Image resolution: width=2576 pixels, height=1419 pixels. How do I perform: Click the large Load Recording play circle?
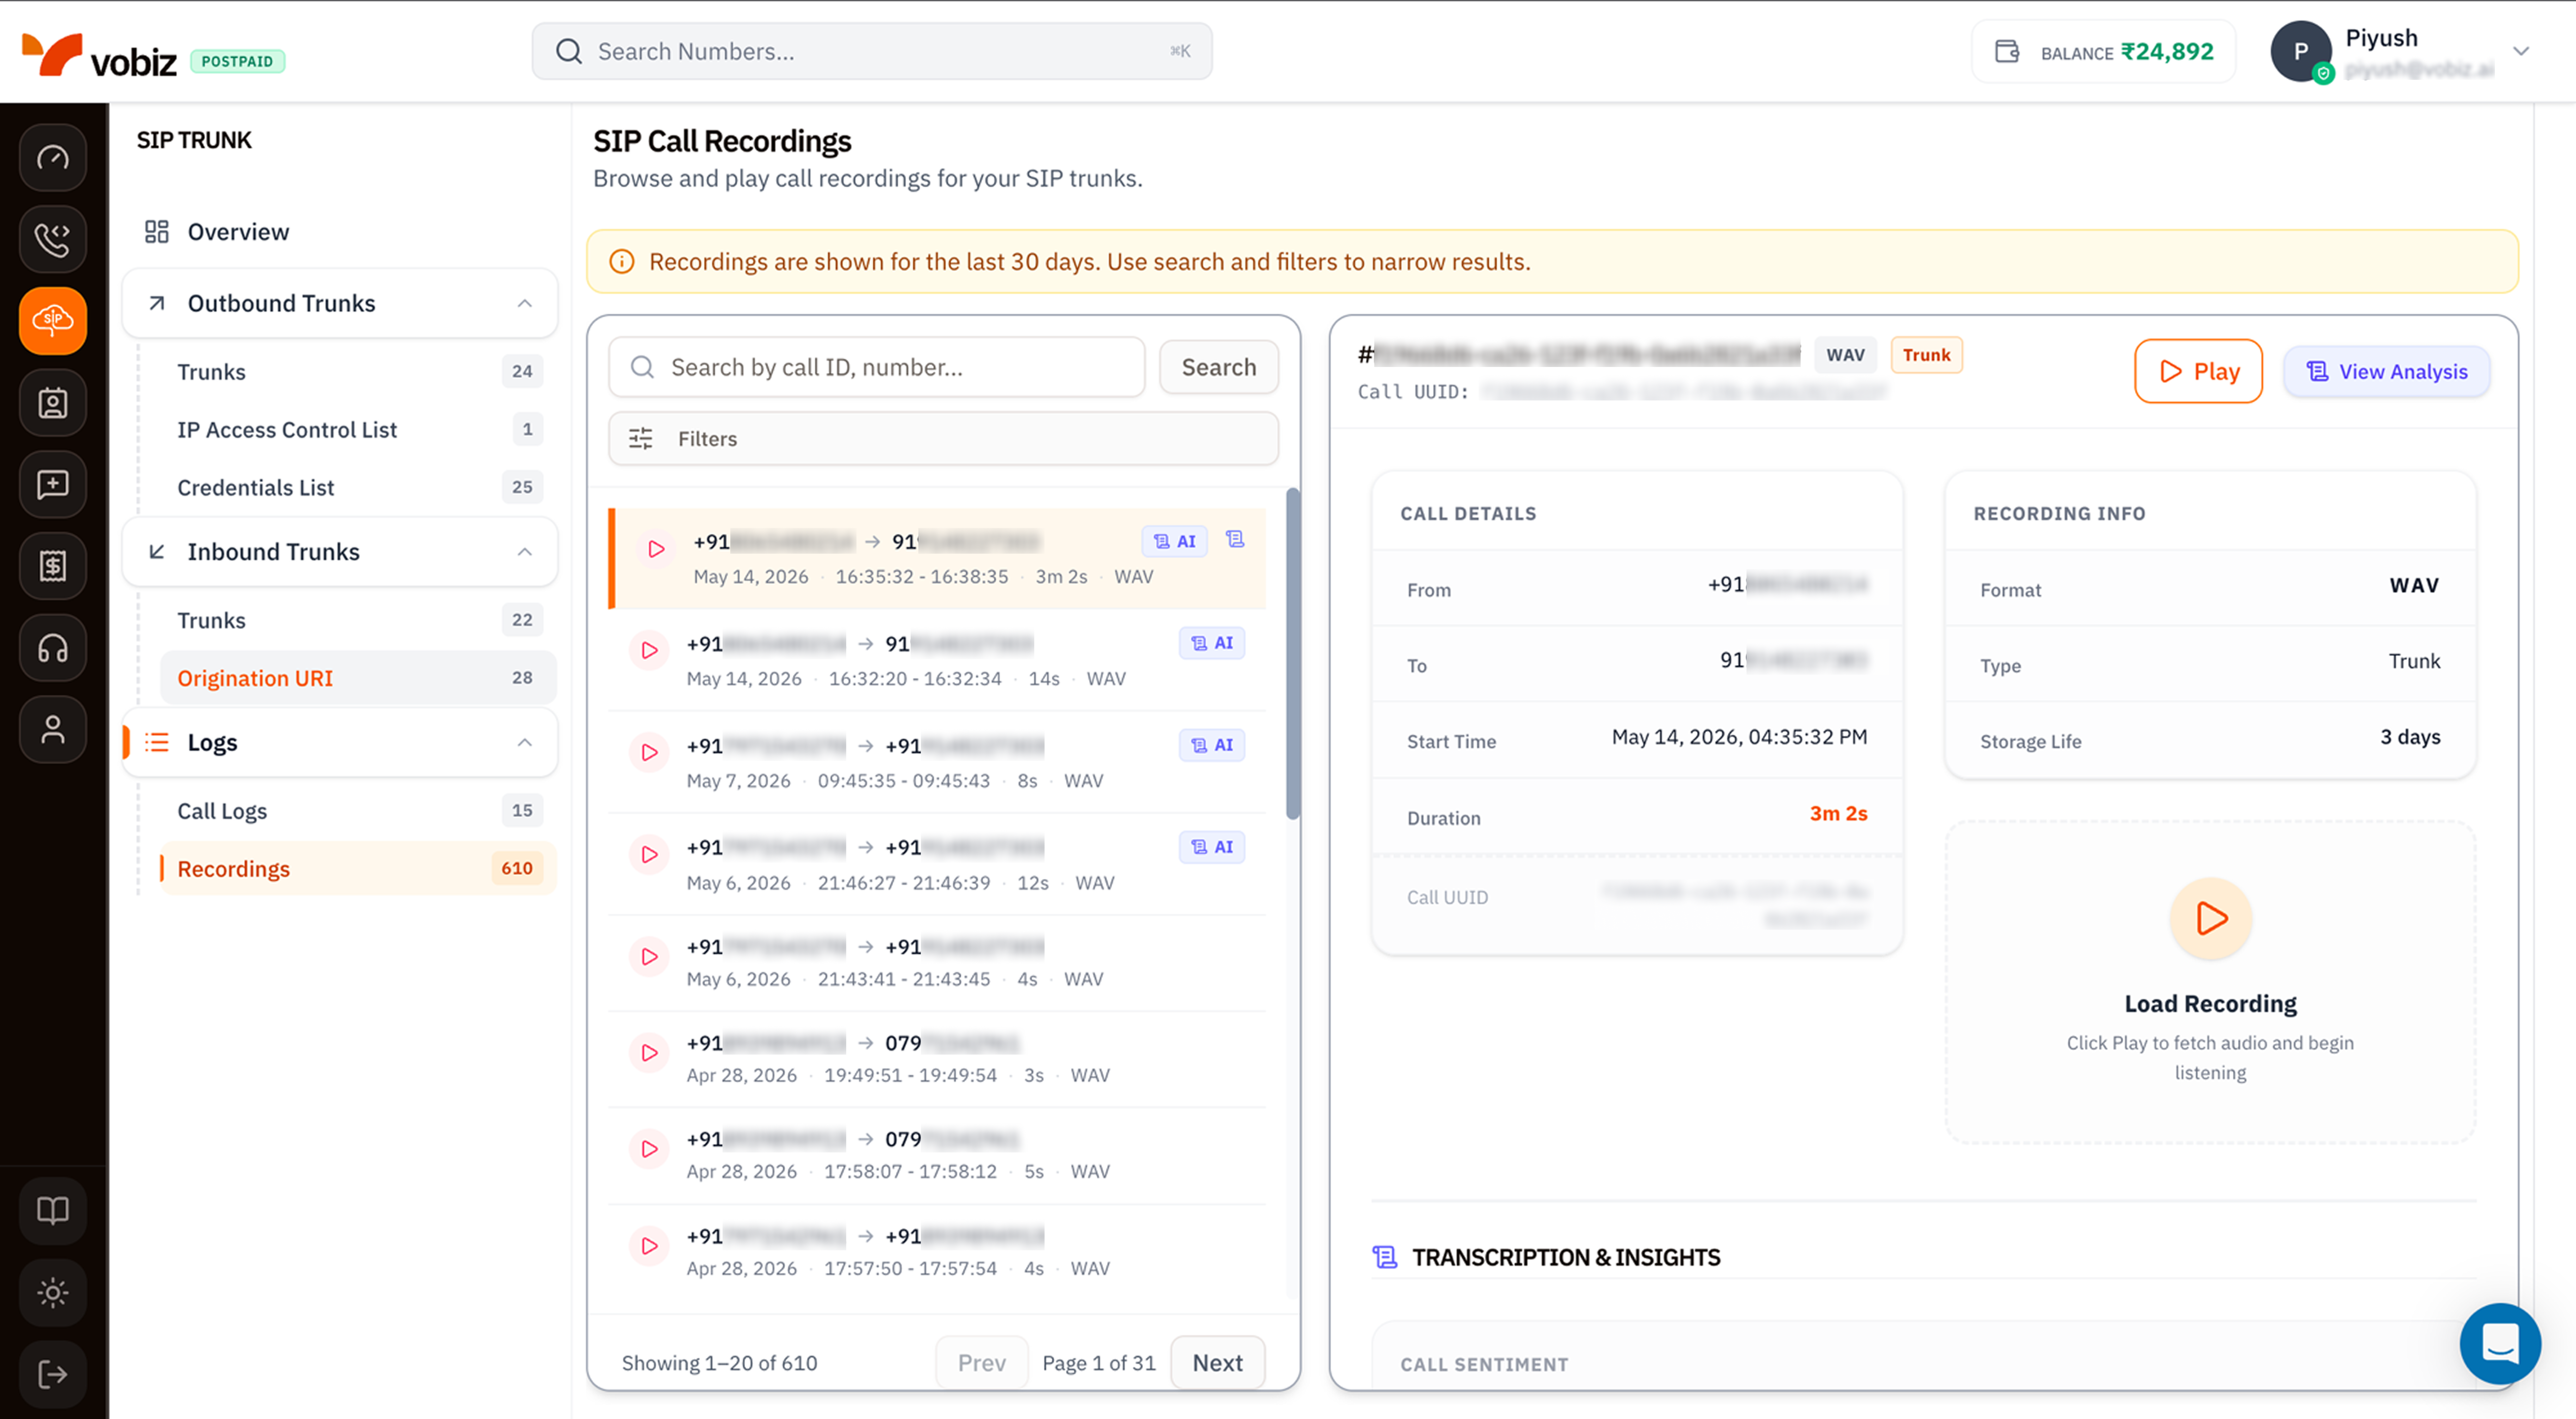point(2211,918)
